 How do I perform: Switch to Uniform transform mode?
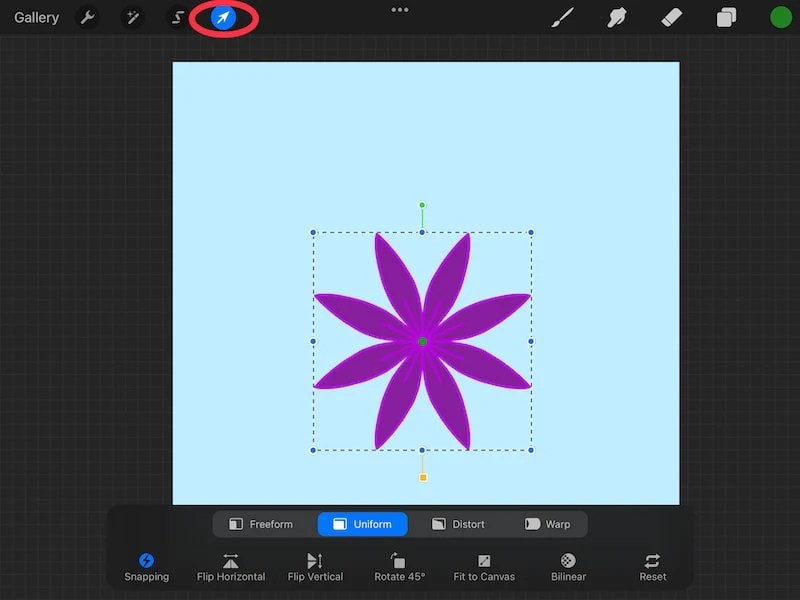[x=362, y=523]
